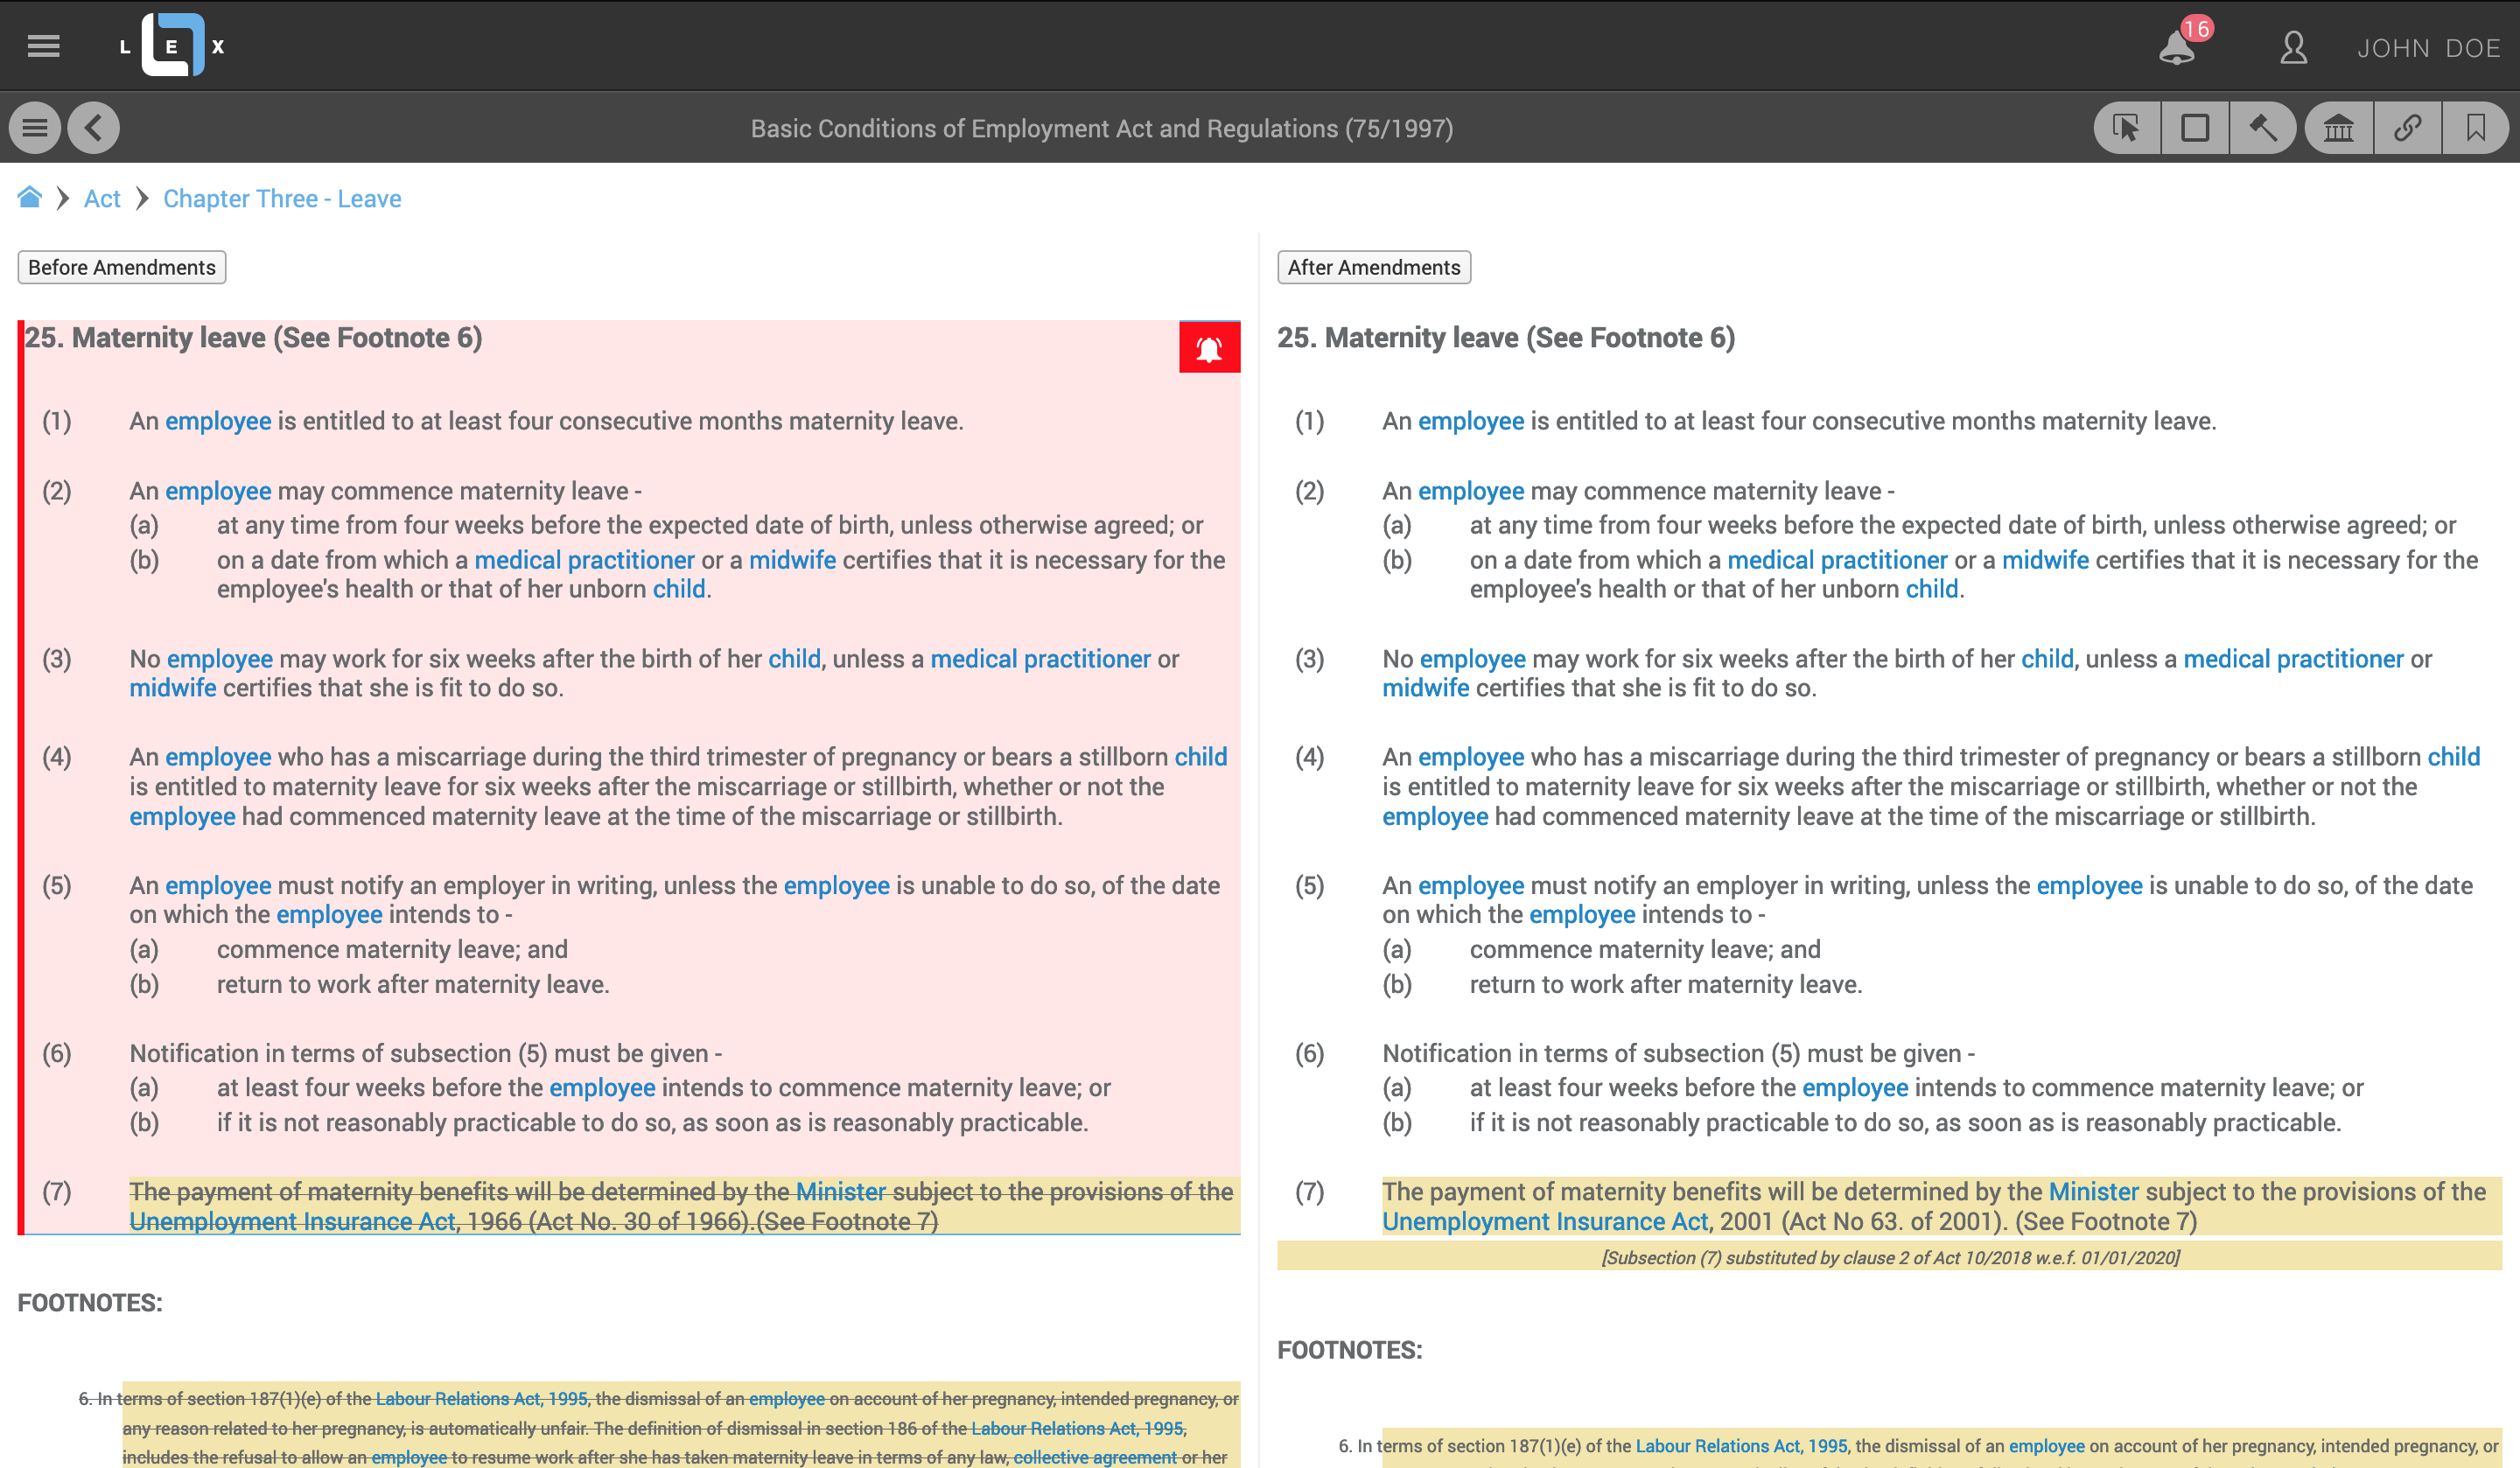This screenshot has height=1468, width=2520.
Task: Click the red alert bell on section 25
Action: (1209, 348)
